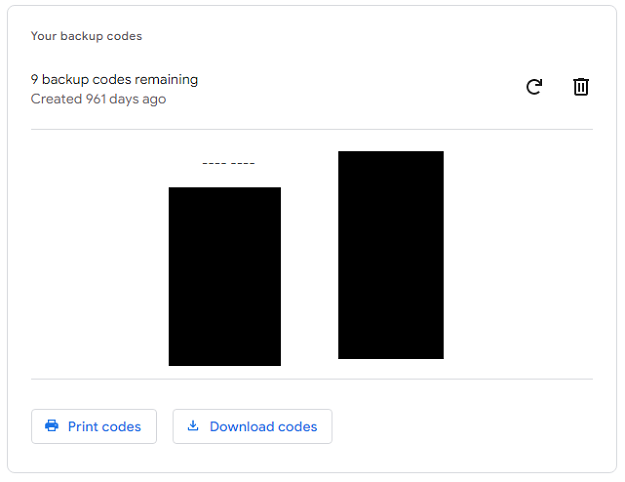Delete all backup codes with bin icon
Screen dimensions: 625x482
[581, 87]
